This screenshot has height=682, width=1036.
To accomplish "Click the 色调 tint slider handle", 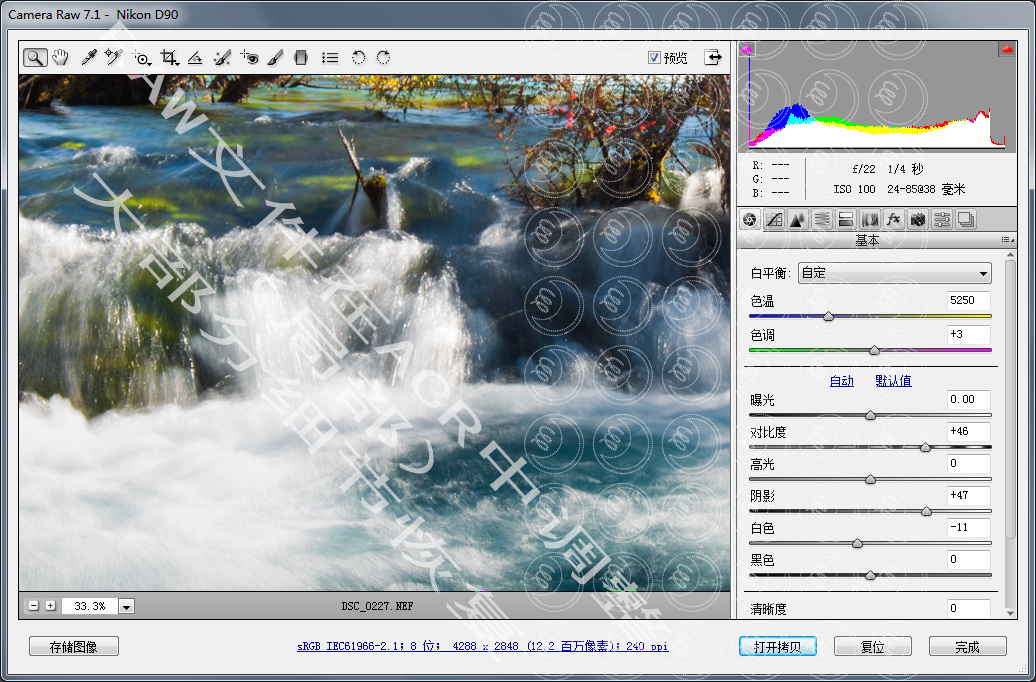I will 874,350.
